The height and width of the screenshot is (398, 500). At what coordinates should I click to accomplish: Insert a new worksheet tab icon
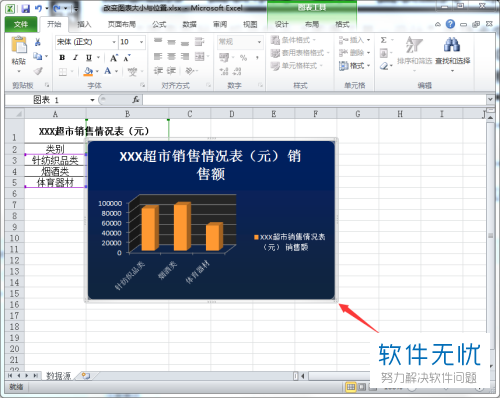[x=86, y=376]
